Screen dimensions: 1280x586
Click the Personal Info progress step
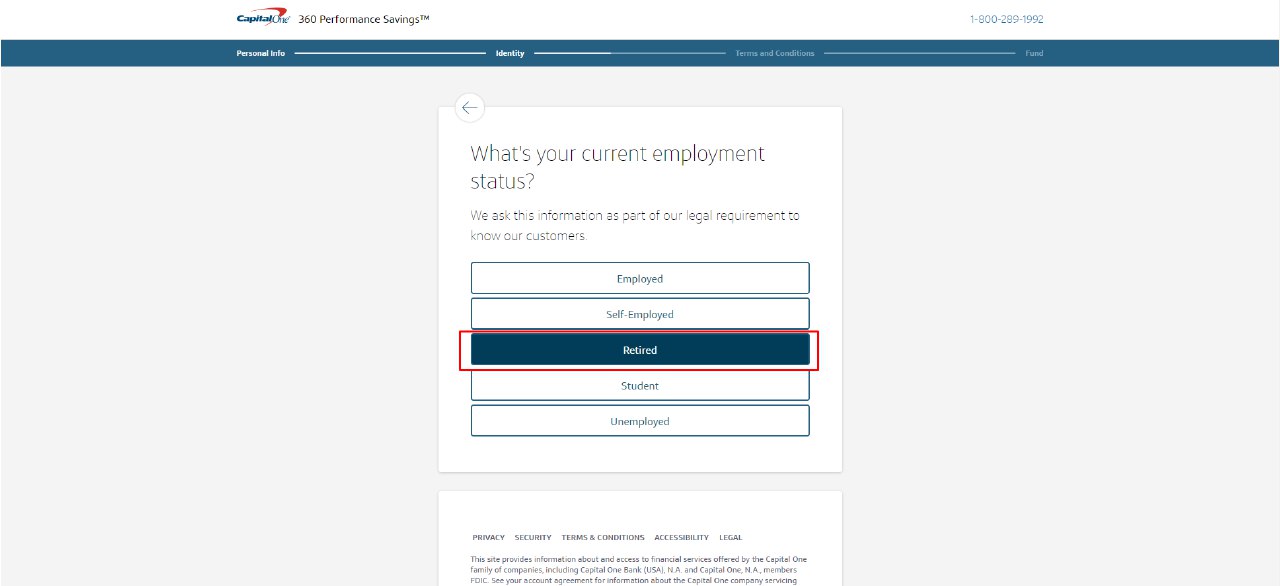click(x=260, y=53)
